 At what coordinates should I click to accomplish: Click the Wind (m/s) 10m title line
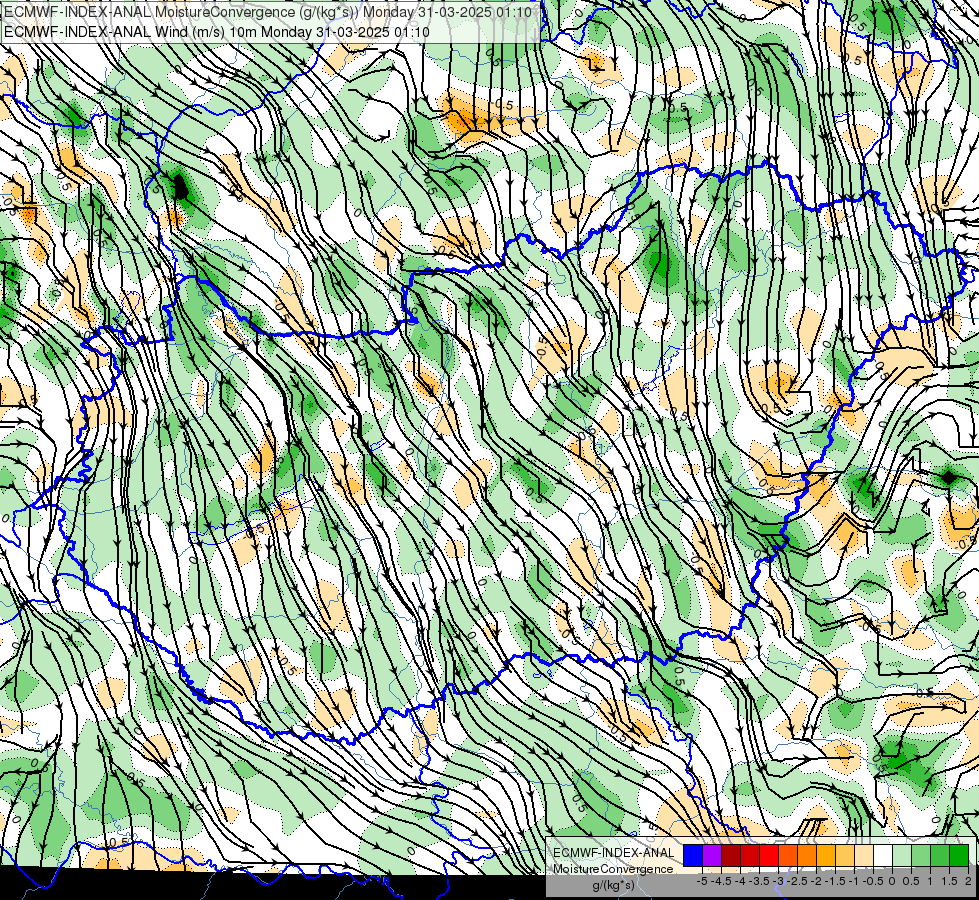click(217, 32)
